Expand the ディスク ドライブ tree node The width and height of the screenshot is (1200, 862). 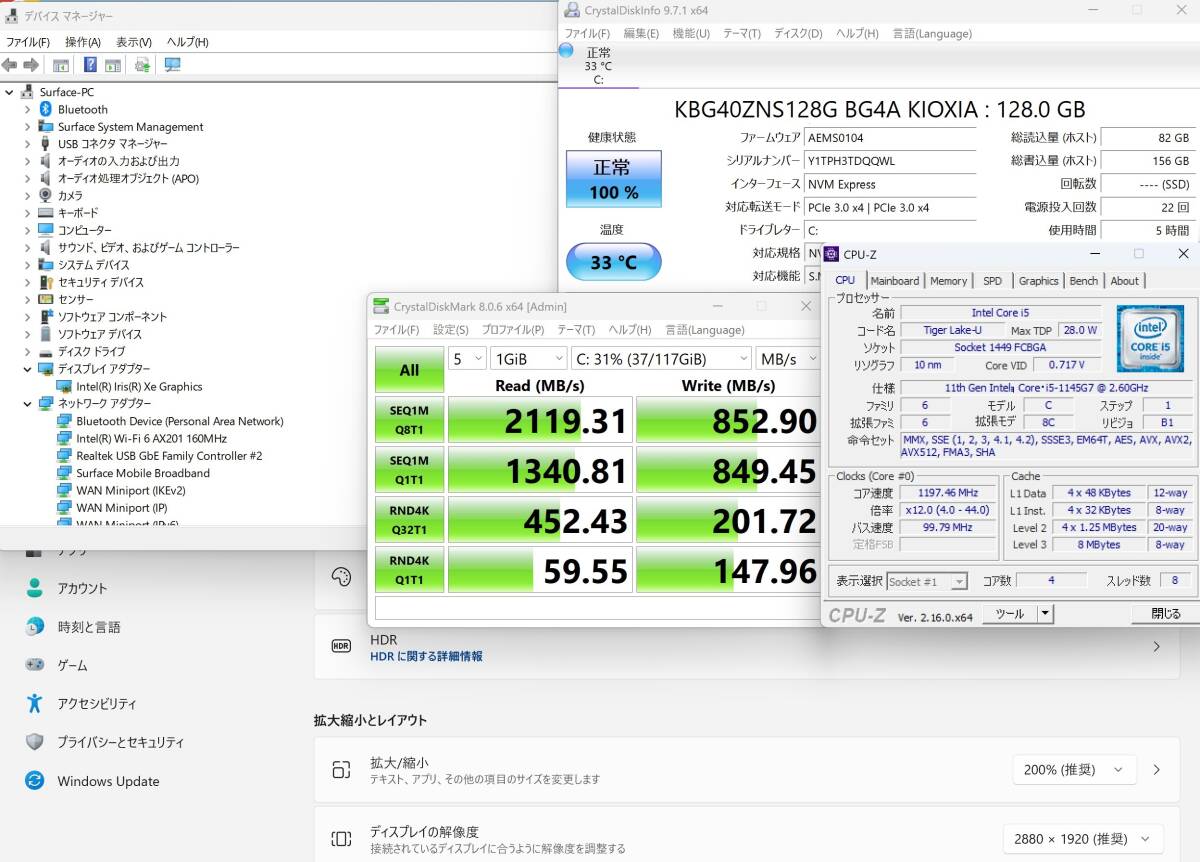[27, 352]
